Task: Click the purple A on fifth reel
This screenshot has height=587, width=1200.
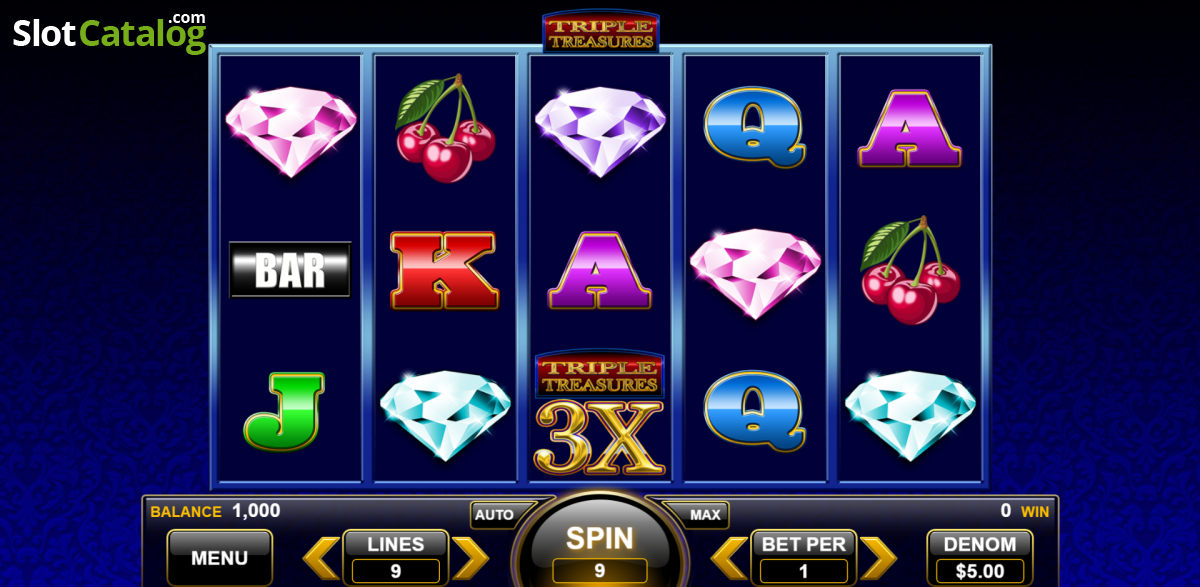Action: coord(910,128)
